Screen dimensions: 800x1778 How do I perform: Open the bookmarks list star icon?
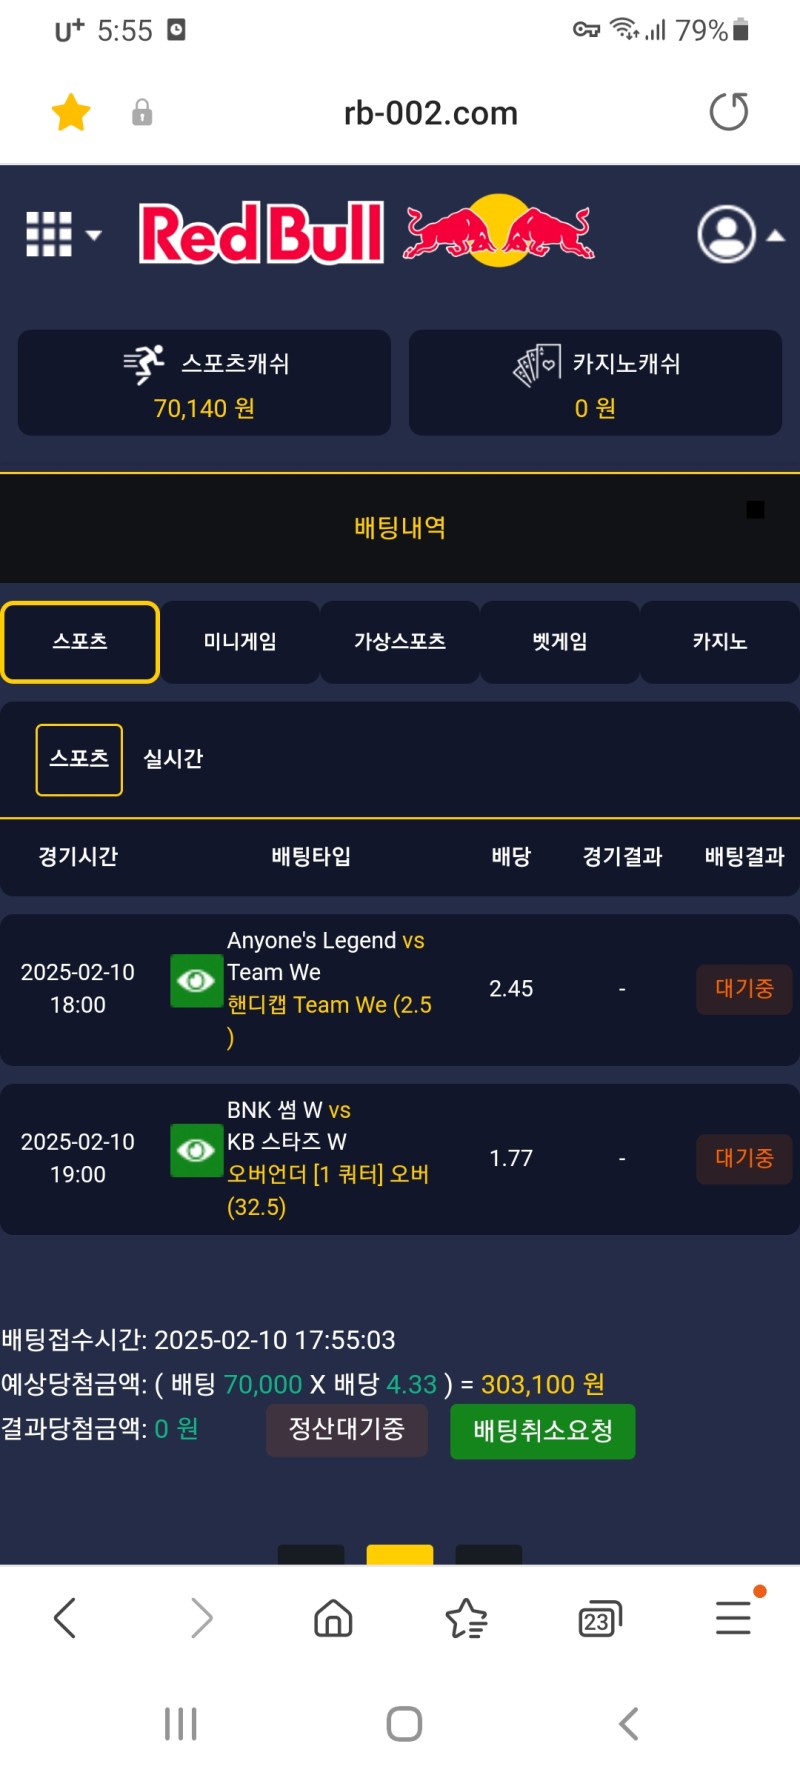466,1617
